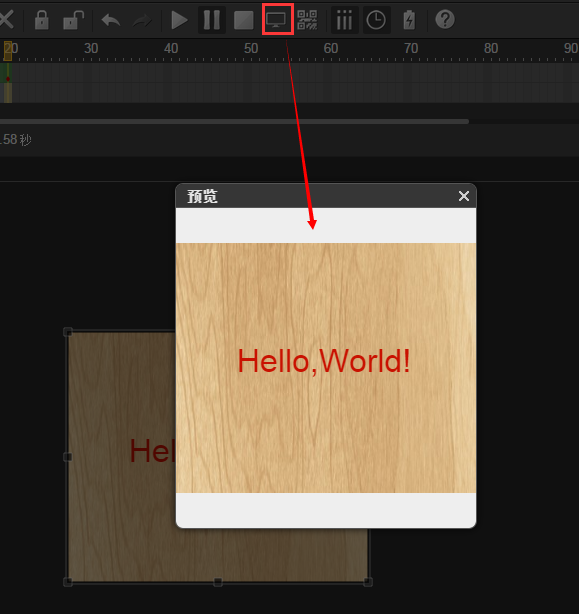The width and height of the screenshot is (579, 614).
Task: Click the three-bars toolbar icon
Action: 345,20
